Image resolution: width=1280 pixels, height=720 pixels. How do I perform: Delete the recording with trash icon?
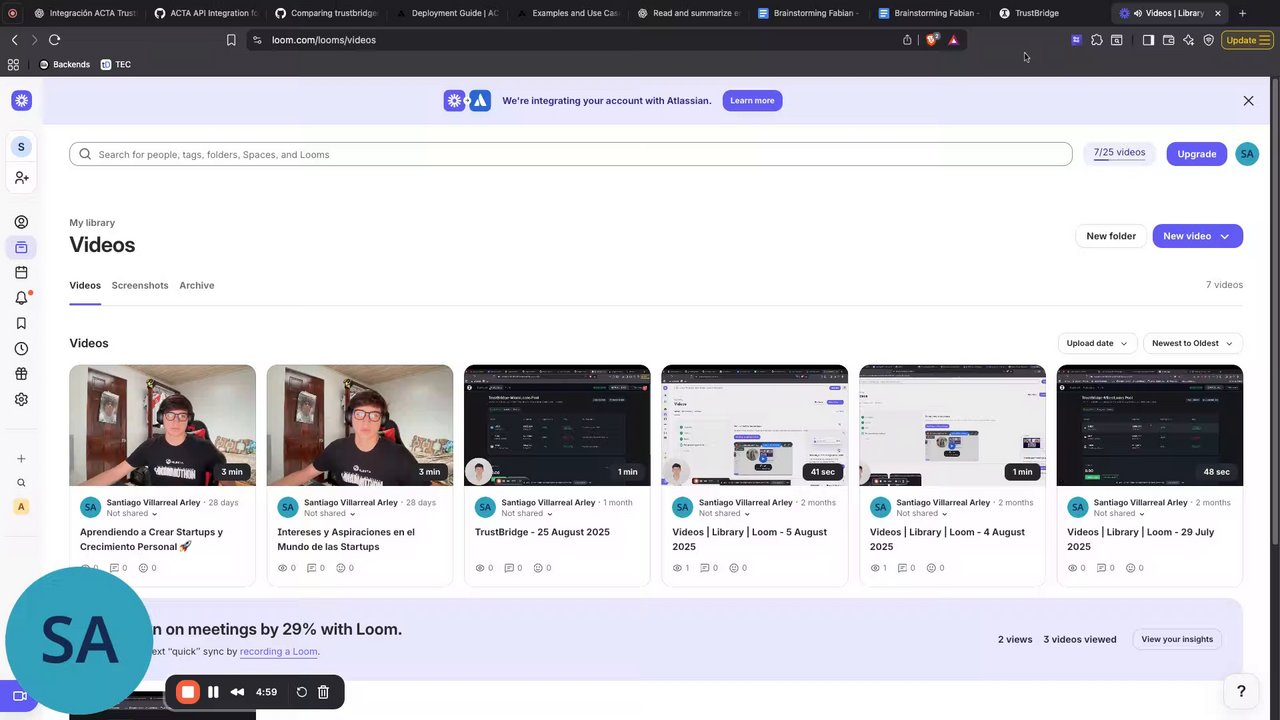pyautogui.click(x=323, y=692)
